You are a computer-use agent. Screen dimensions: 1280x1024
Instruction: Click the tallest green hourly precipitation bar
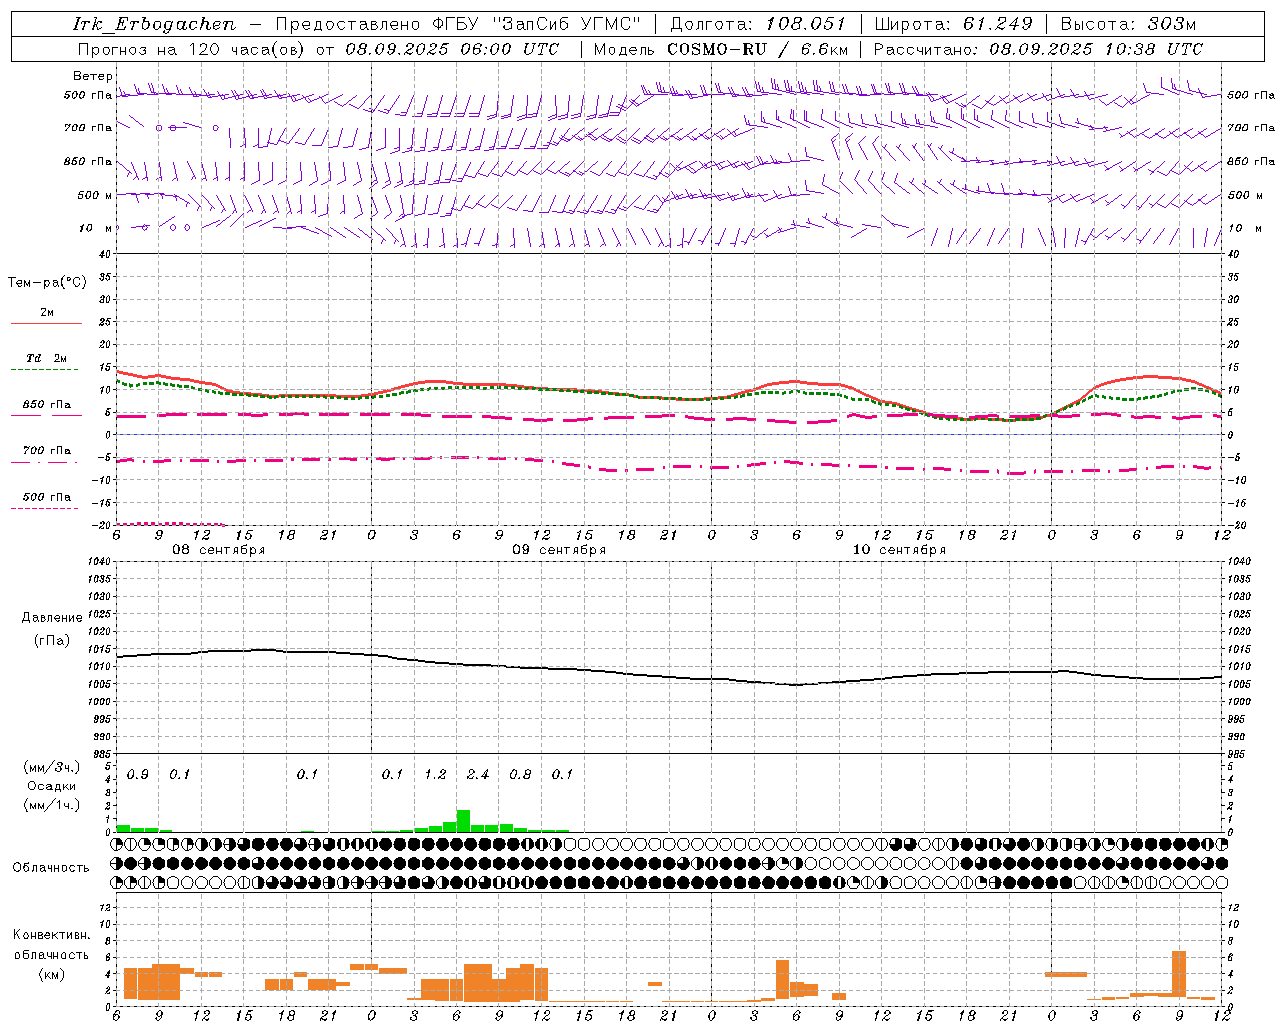463,821
